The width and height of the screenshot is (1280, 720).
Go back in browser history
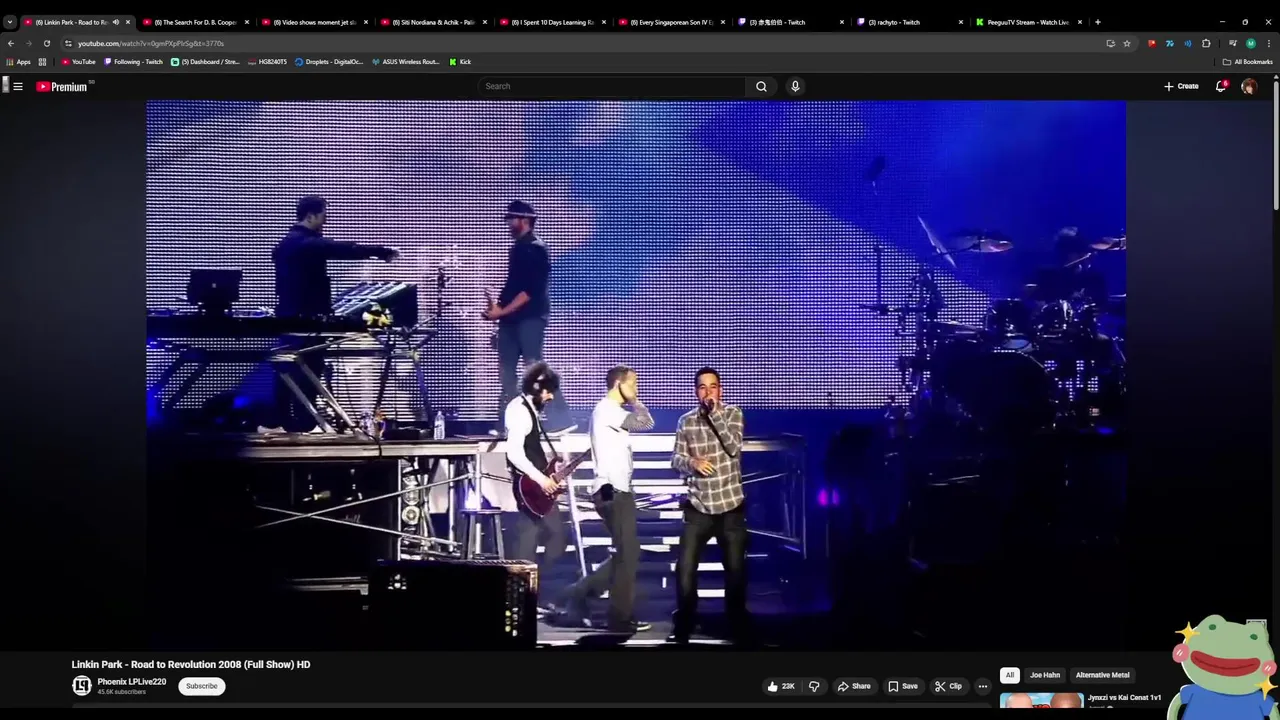(11, 43)
